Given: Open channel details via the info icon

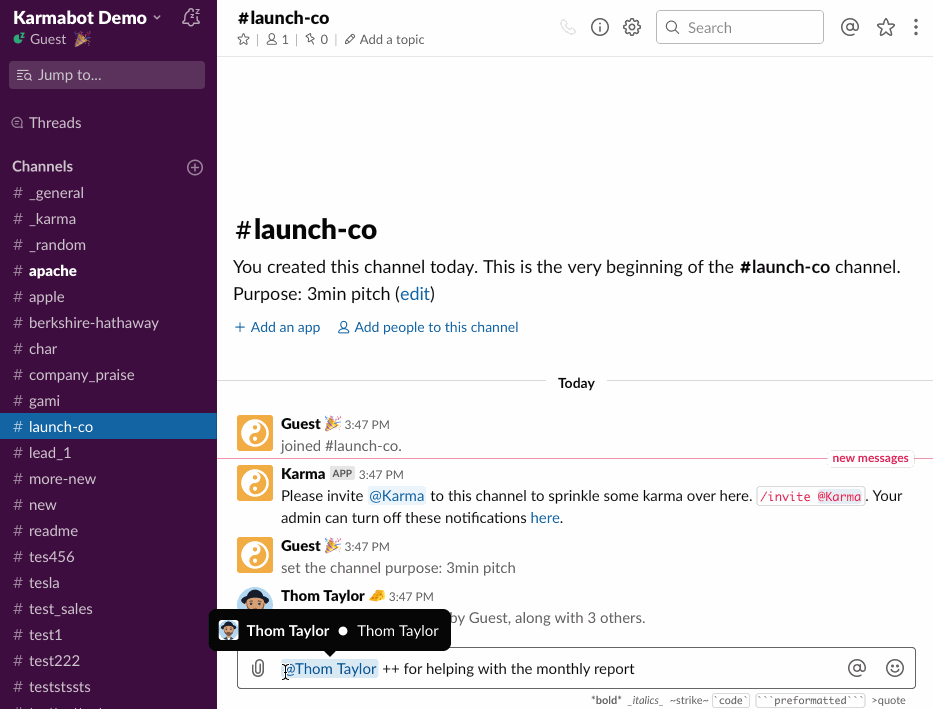Looking at the screenshot, I should click(599, 27).
